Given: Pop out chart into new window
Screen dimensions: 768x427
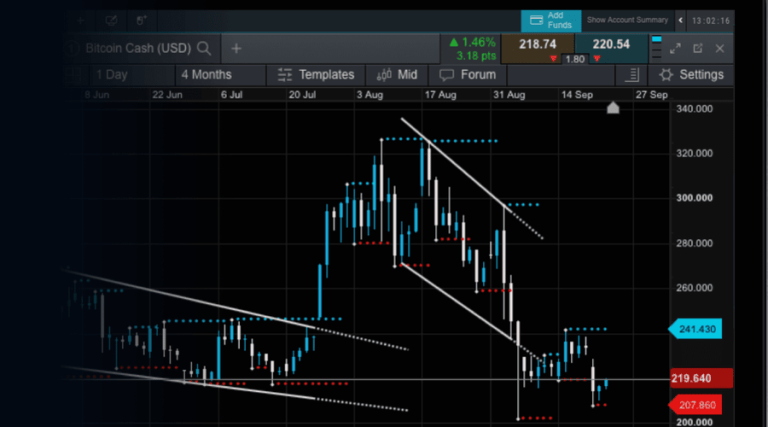Looking at the screenshot, I should pyautogui.click(x=698, y=48).
